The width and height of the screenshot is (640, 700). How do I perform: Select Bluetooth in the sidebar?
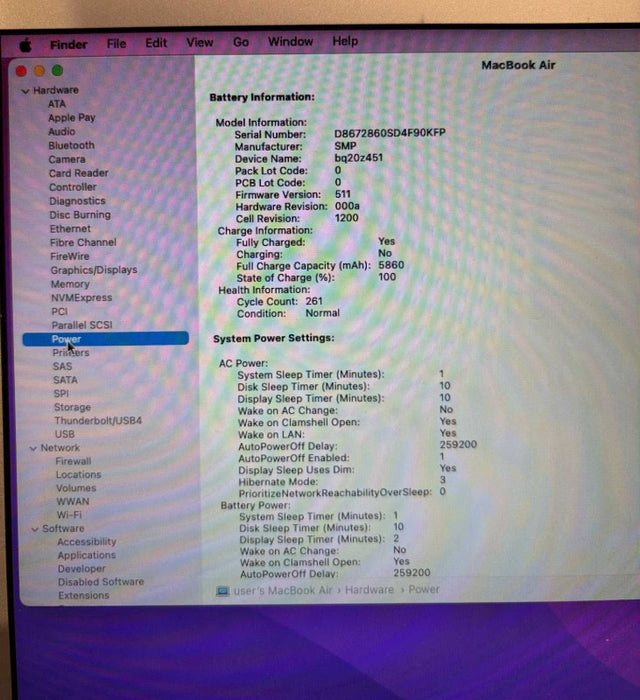[71, 146]
